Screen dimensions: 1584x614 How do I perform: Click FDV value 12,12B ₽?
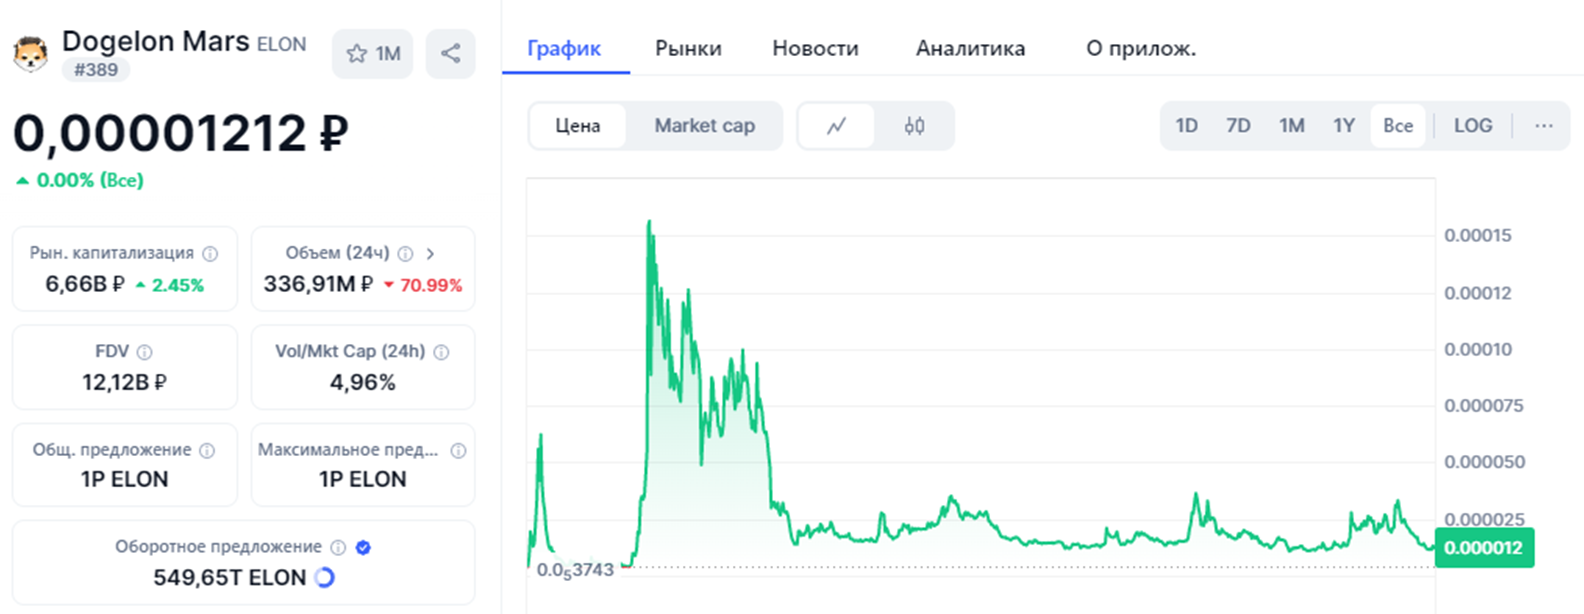[x=125, y=382]
